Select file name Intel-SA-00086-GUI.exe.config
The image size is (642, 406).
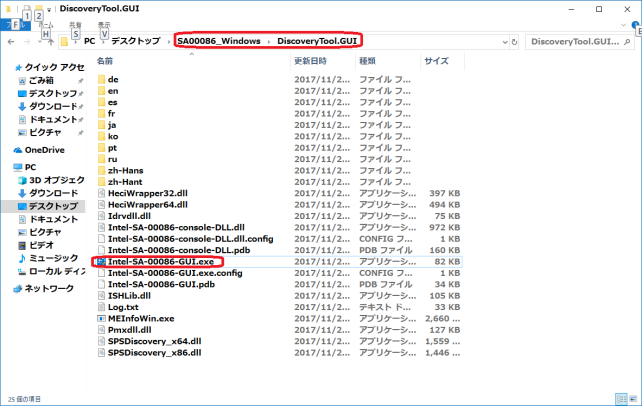pyautogui.click(x=175, y=273)
